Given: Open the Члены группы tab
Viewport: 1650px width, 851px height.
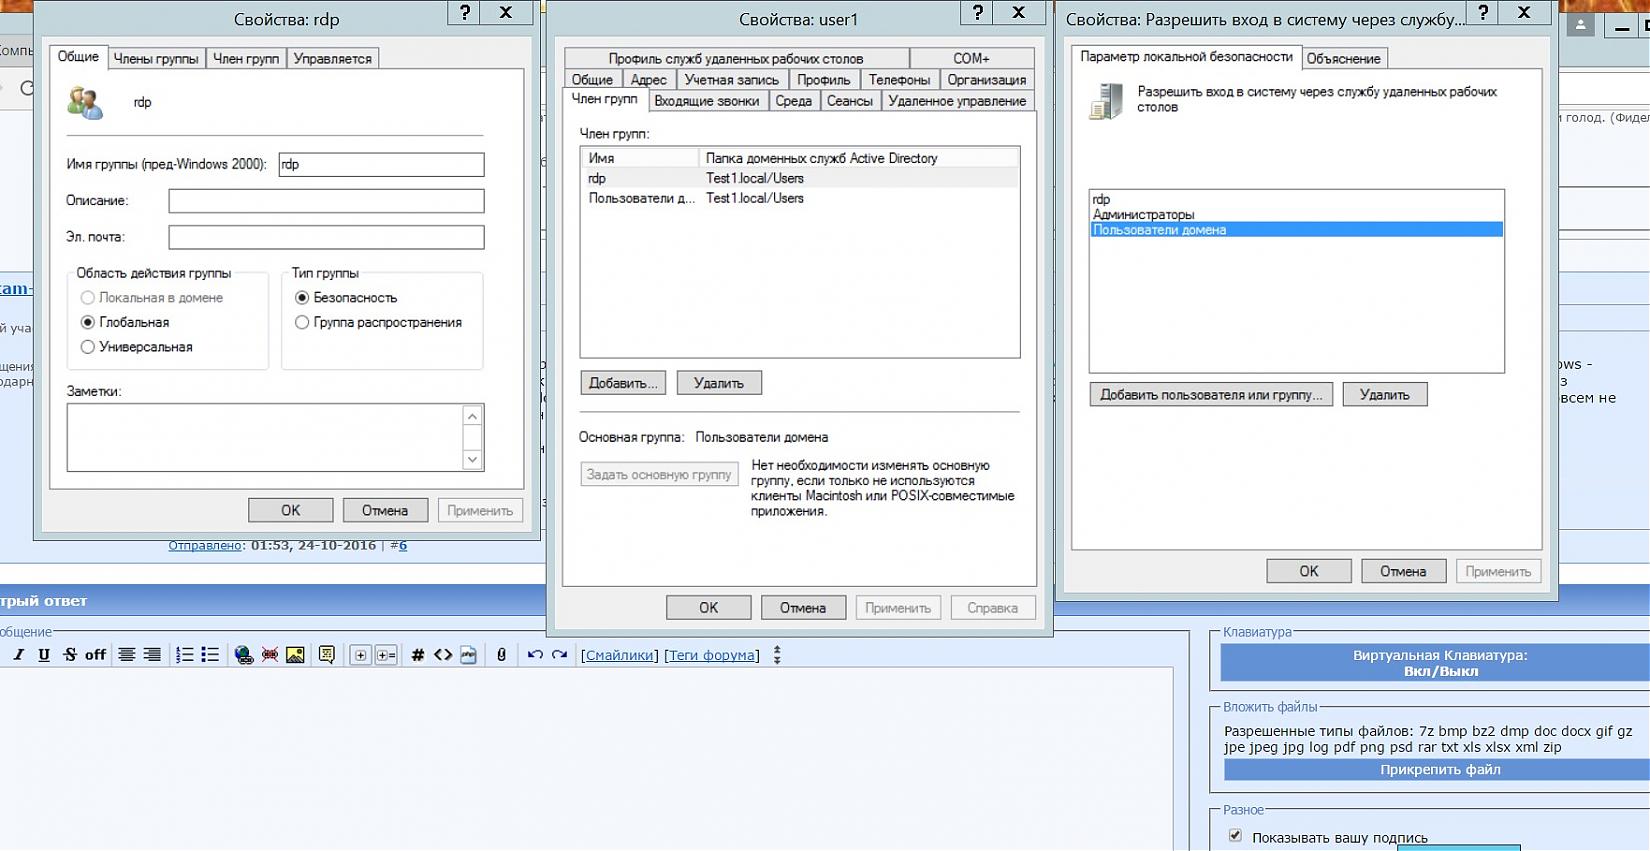Looking at the screenshot, I should 156,59.
